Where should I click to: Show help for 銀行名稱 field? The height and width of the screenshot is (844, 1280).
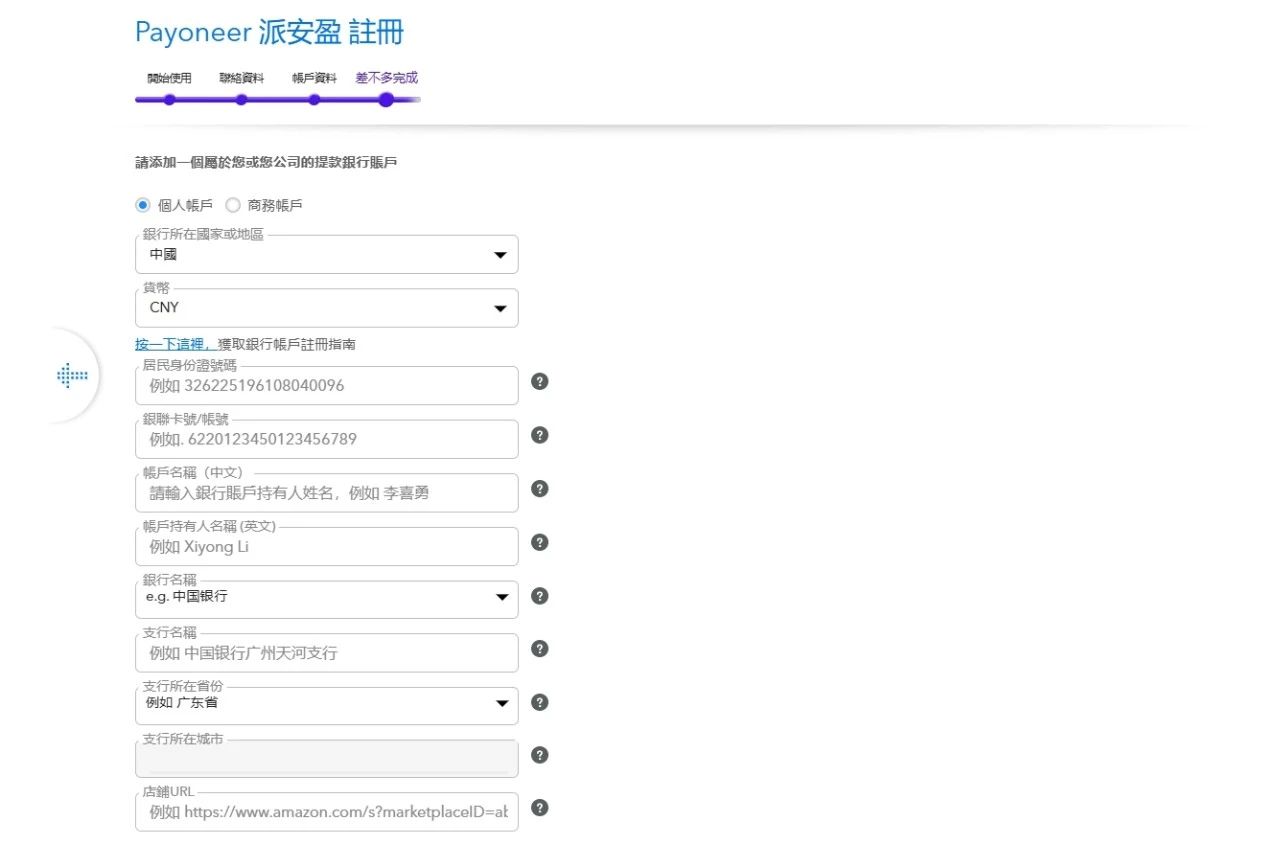pos(539,595)
